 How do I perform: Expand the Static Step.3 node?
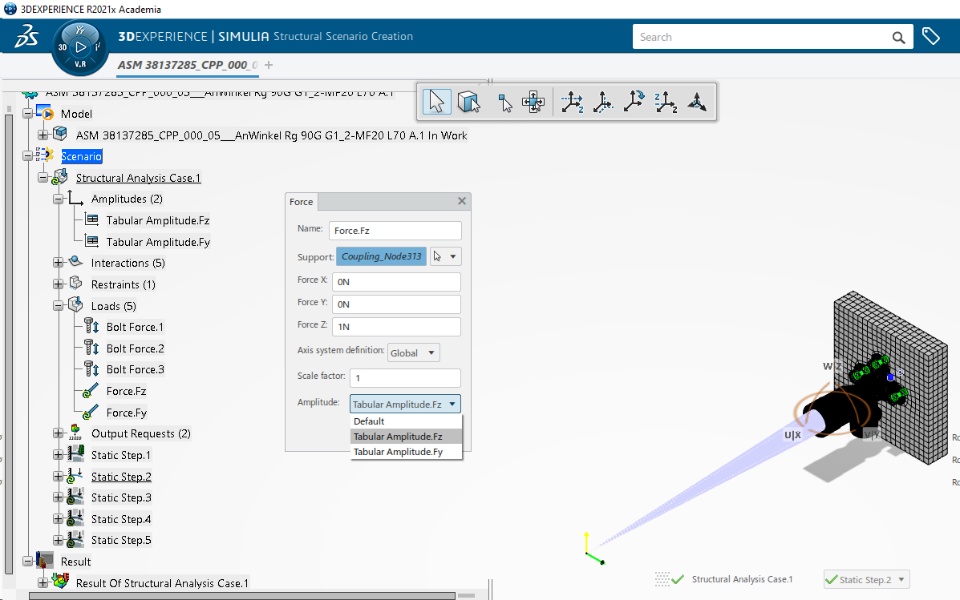(x=58, y=498)
